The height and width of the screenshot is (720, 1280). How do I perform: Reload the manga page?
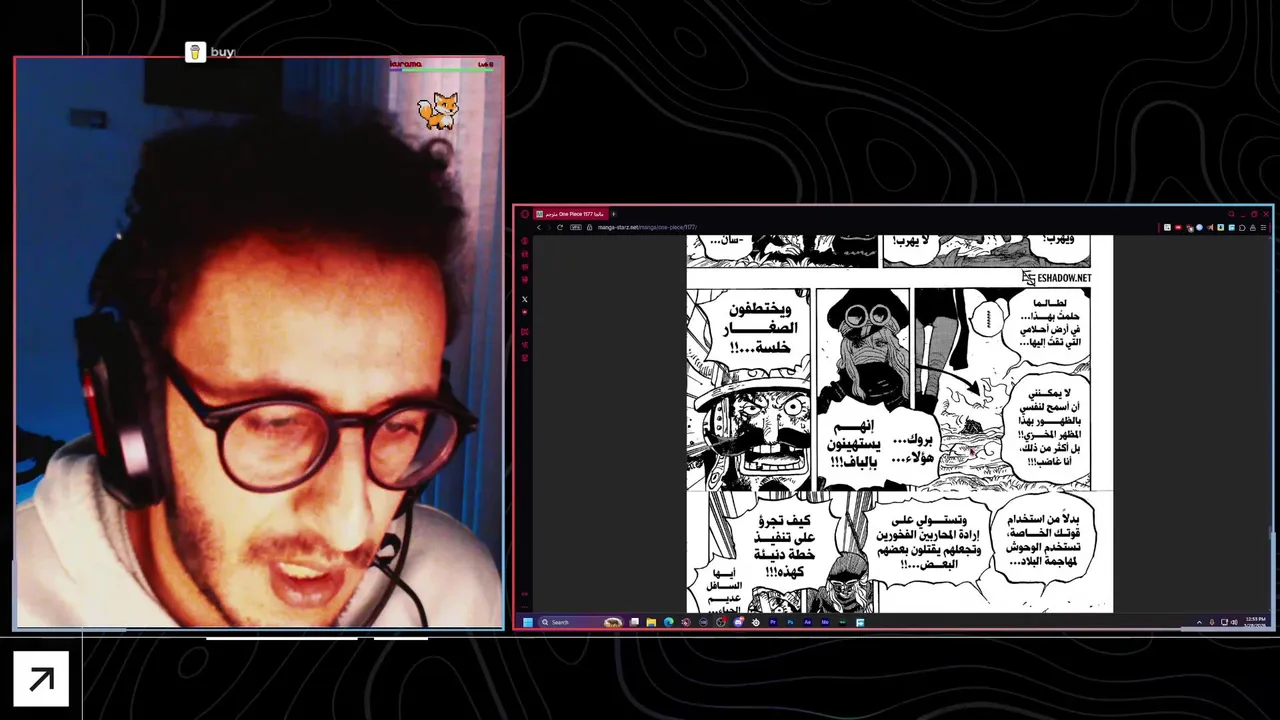tap(560, 227)
